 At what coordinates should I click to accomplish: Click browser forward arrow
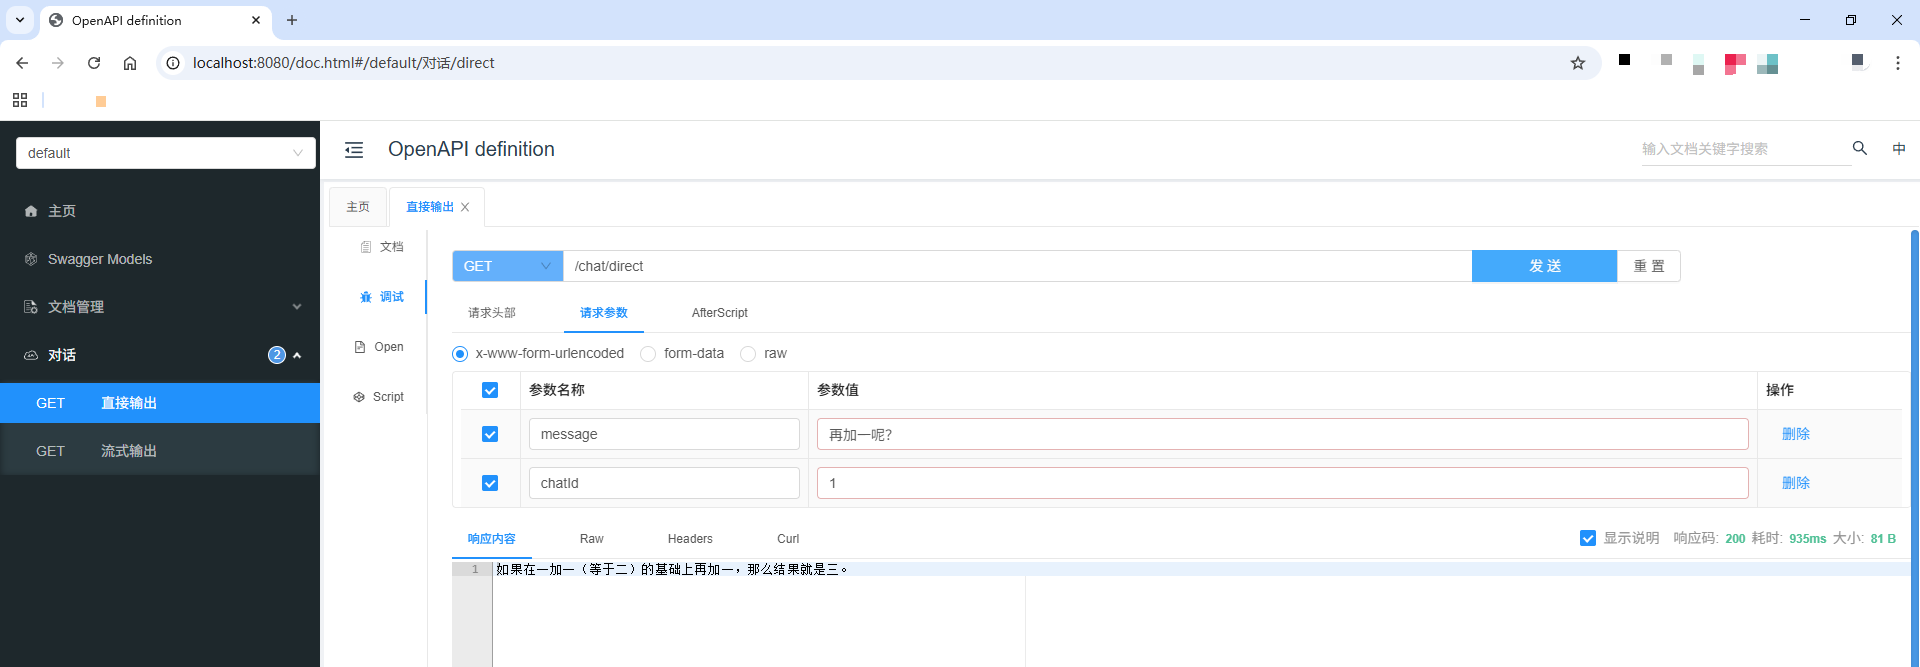click(x=58, y=63)
